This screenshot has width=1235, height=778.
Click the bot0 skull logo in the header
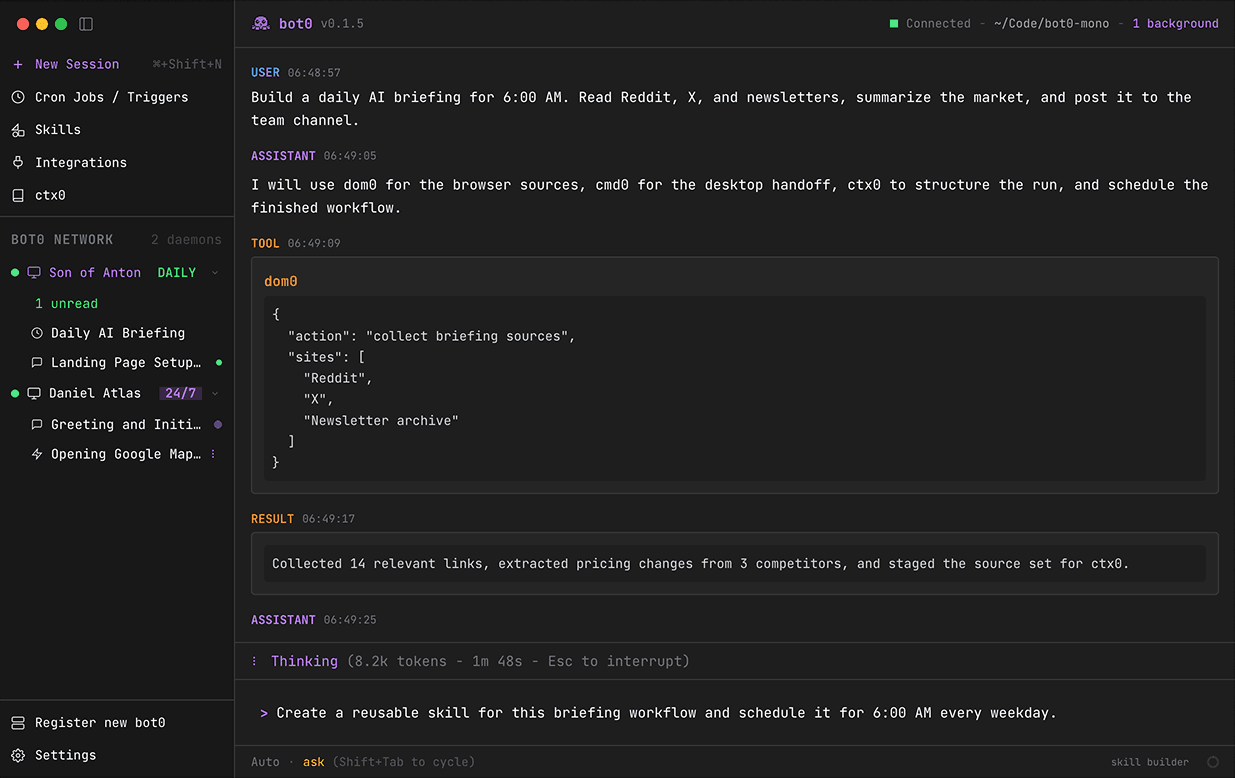(x=260, y=22)
